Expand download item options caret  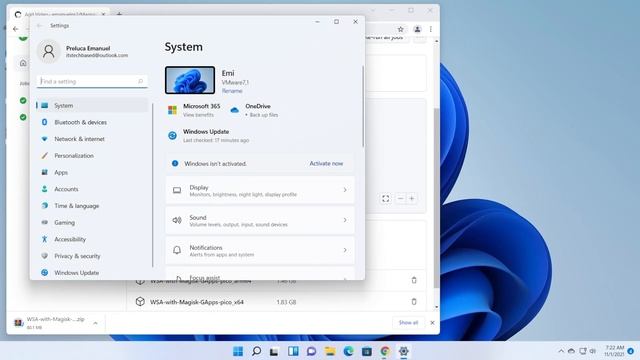pyautogui.click(x=96, y=323)
